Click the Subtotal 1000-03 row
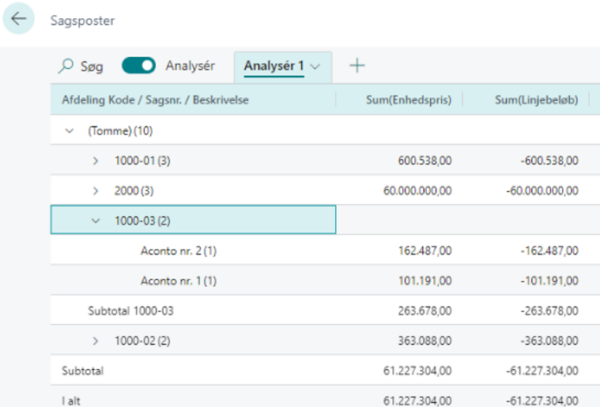This screenshot has height=407, width=600. click(325, 310)
